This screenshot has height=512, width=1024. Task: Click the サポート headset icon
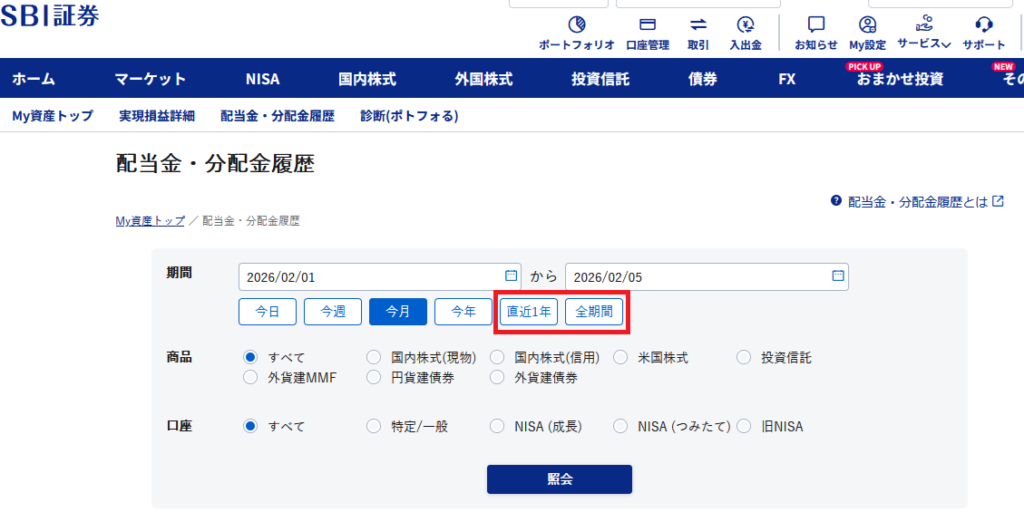(984, 25)
